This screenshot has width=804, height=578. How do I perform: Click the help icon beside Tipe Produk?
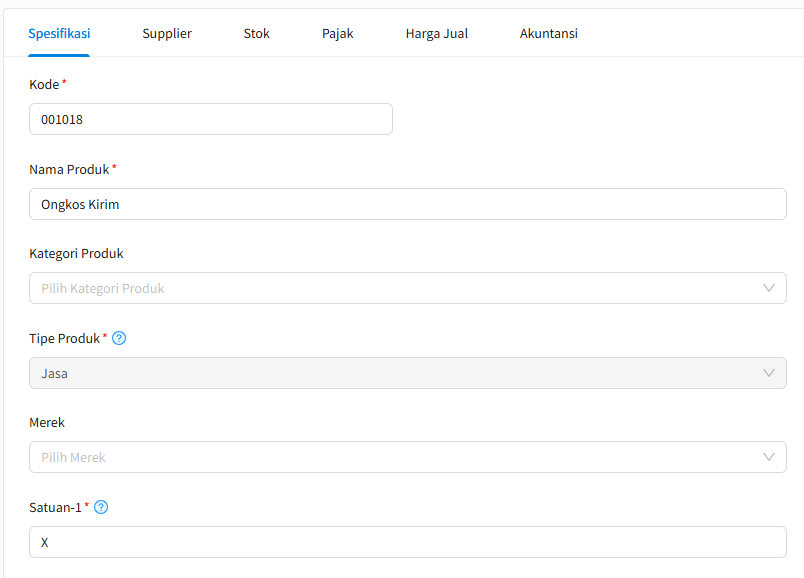pos(119,338)
